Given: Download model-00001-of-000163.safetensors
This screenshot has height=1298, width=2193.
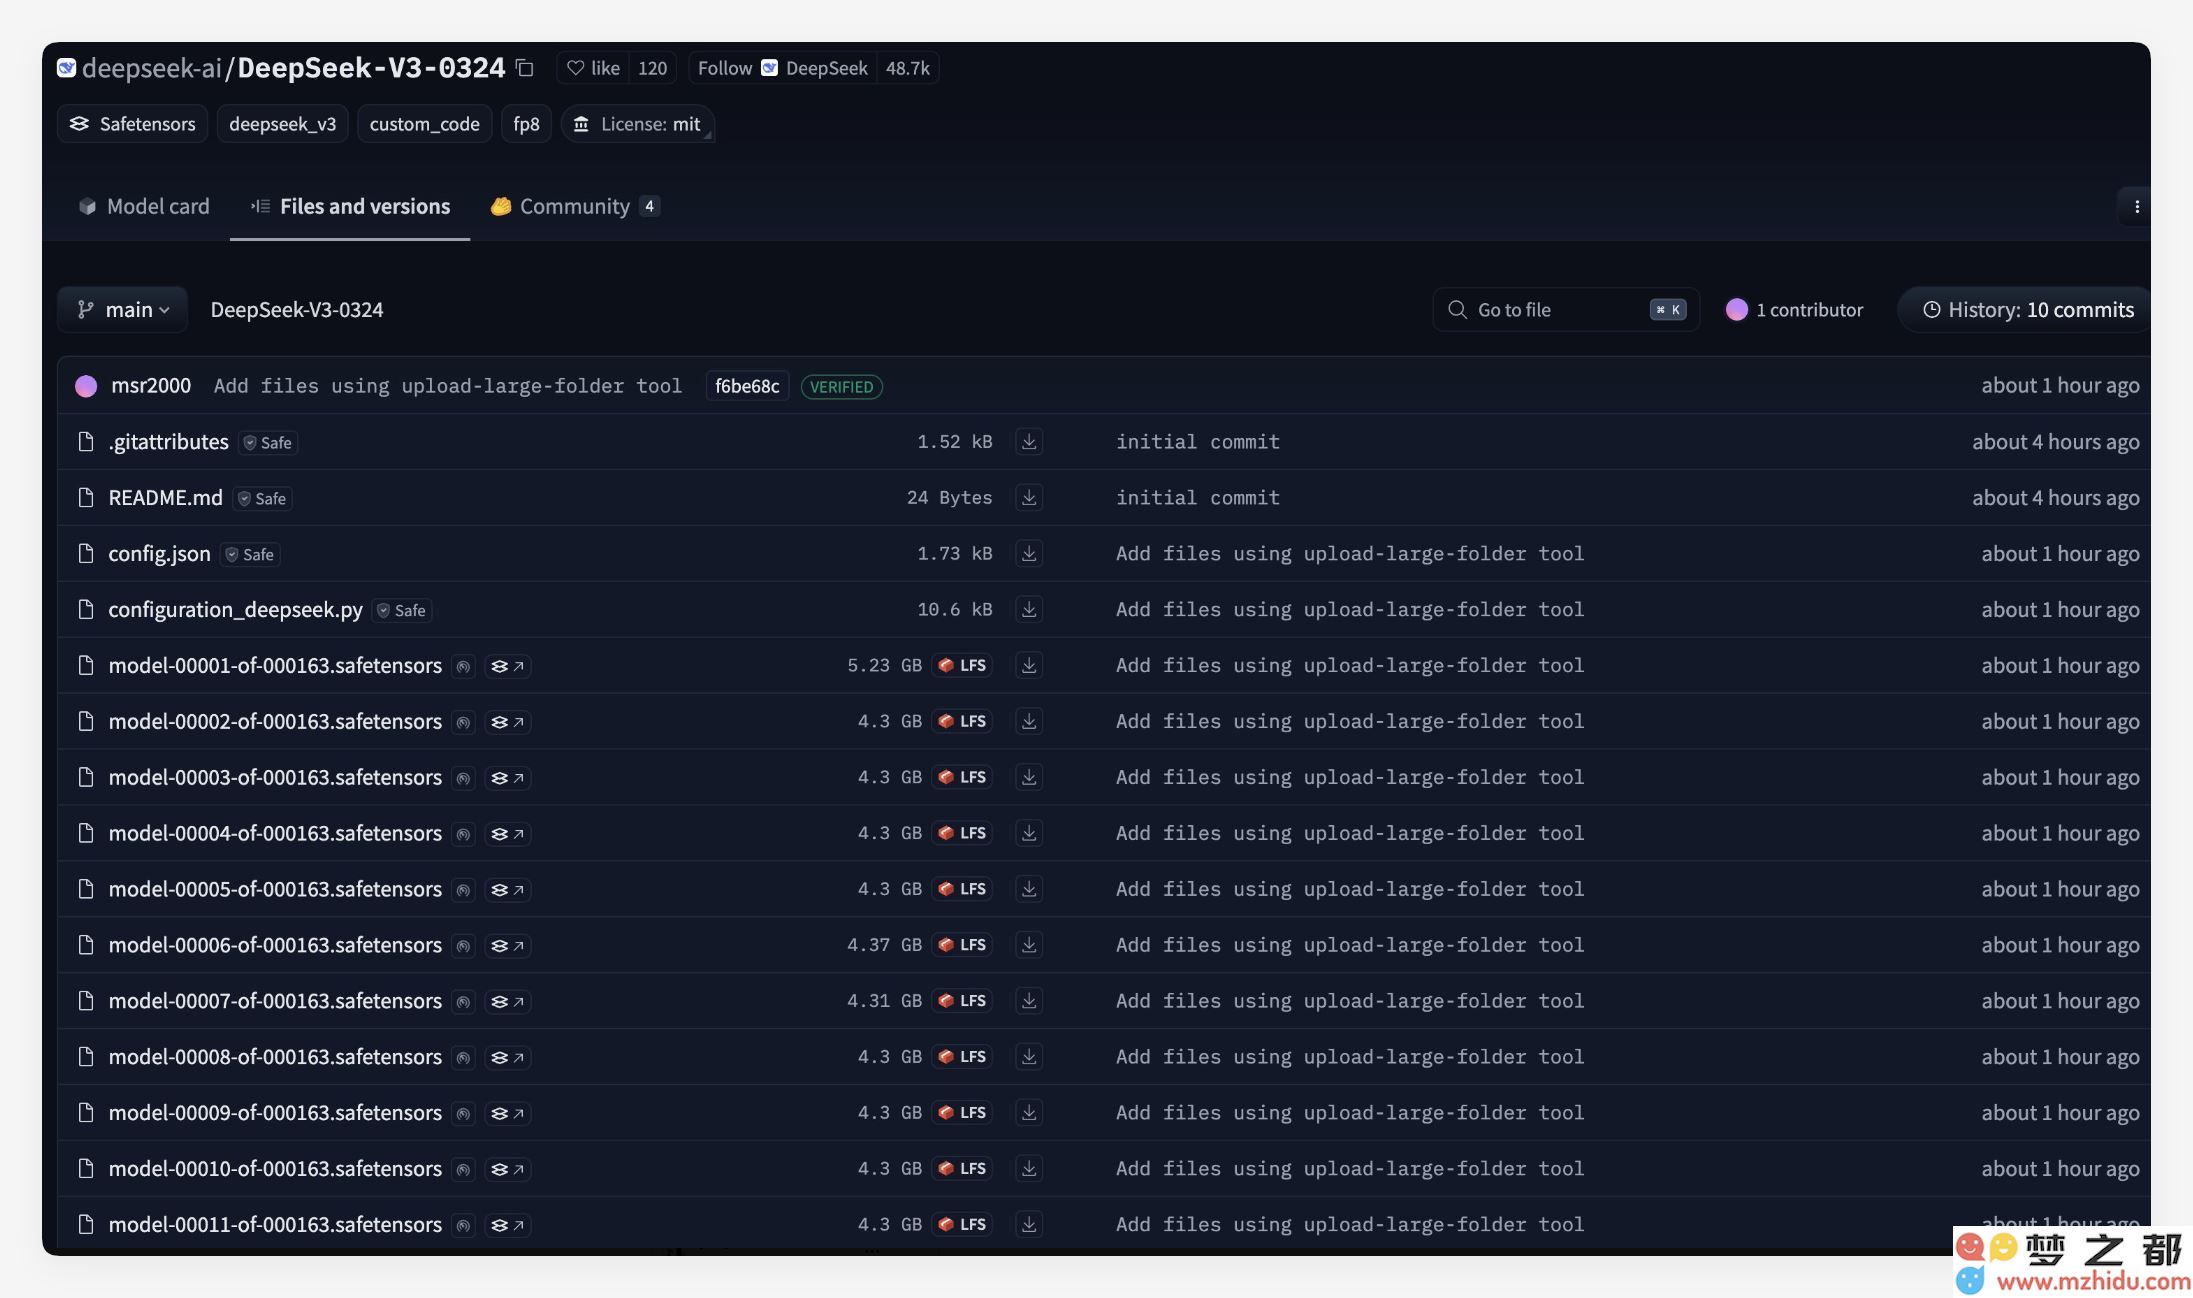Looking at the screenshot, I should coord(1029,666).
